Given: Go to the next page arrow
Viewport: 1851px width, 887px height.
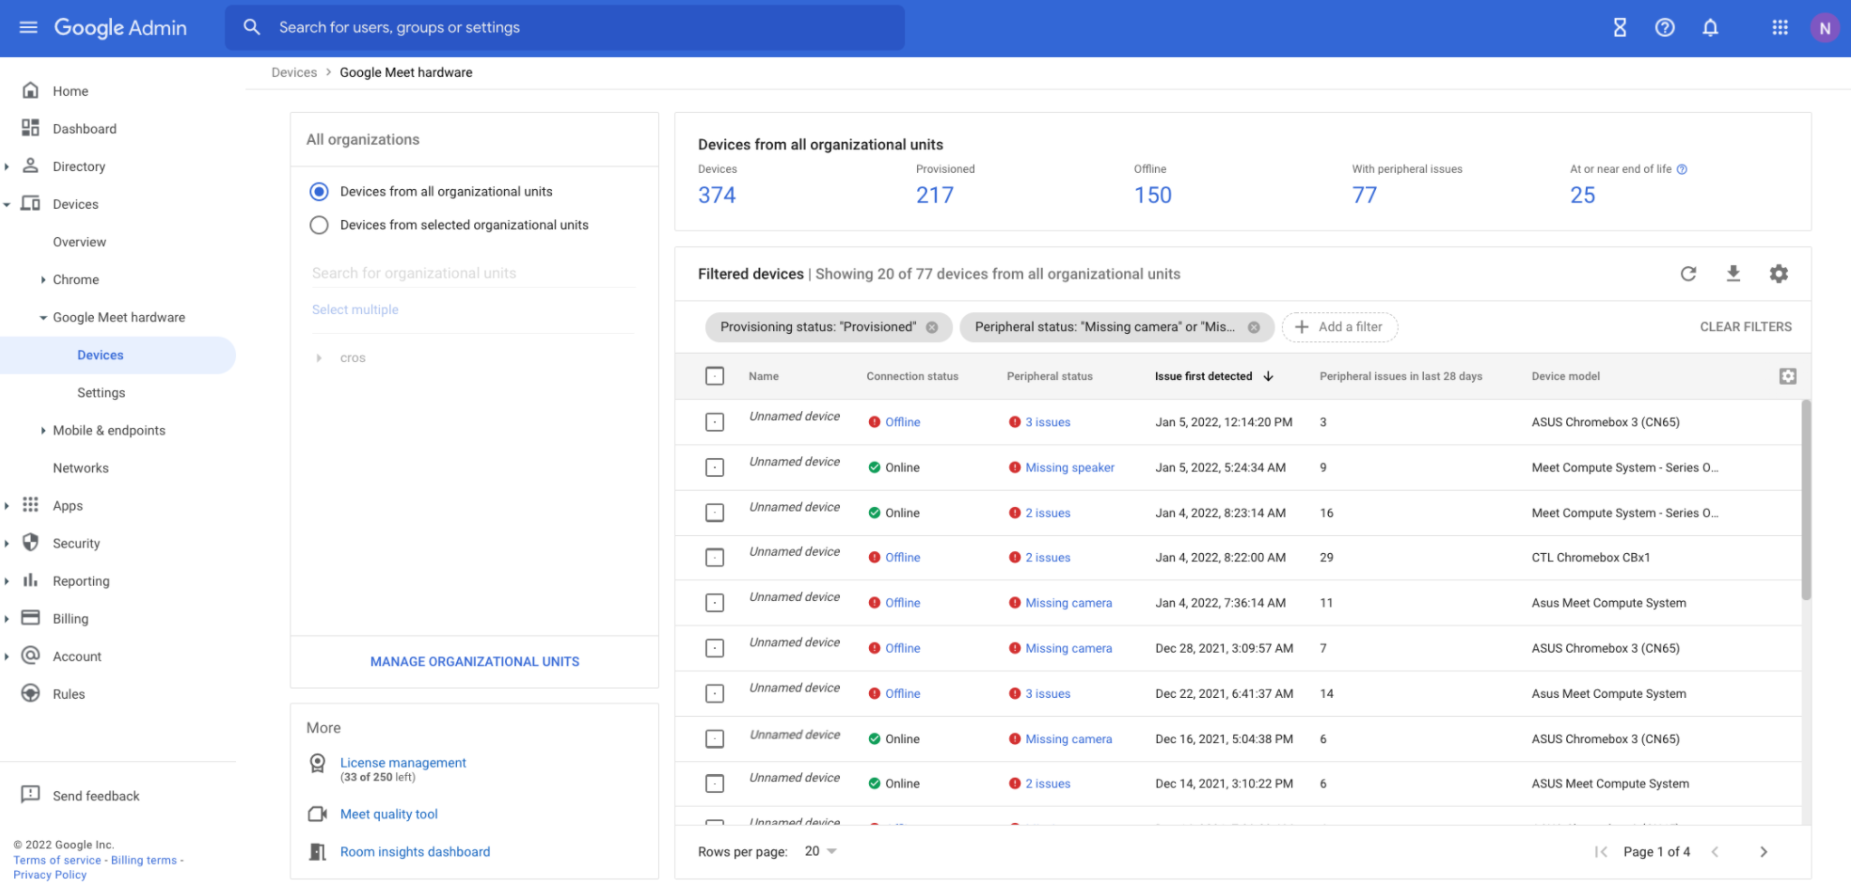Looking at the screenshot, I should pyautogui.click(x=1764, y=852).
